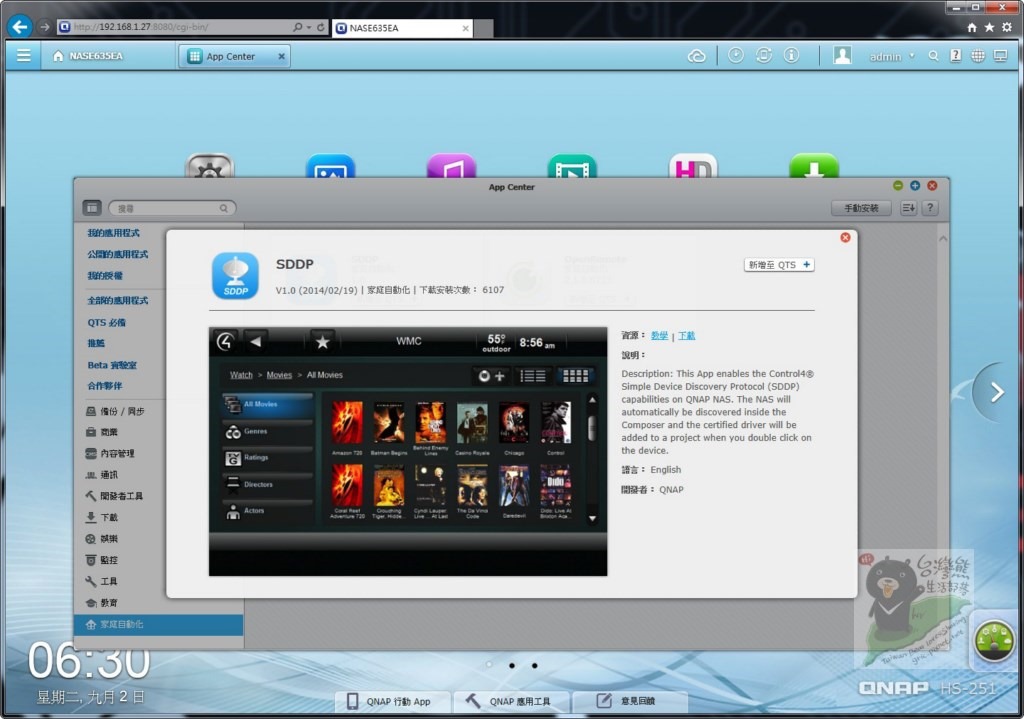Image resolution: width=1024 pixels, height=719 pixels.
Task: Go to next desktop page arrow
Action: [x=996, y=392]
